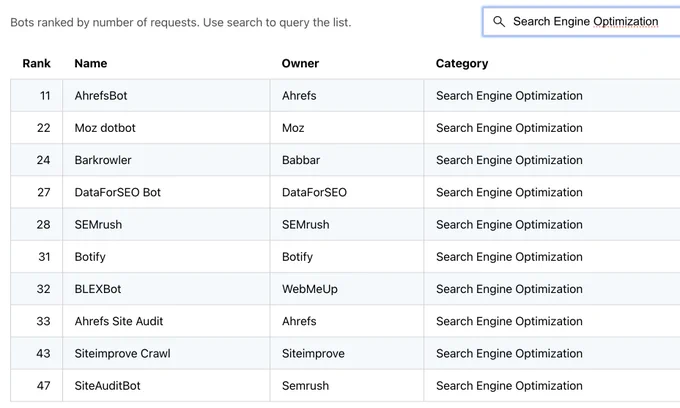Select the SiteAuditBot name cell
The width and height of the screenshot is (680, 408).
click(x=166, y=385)
